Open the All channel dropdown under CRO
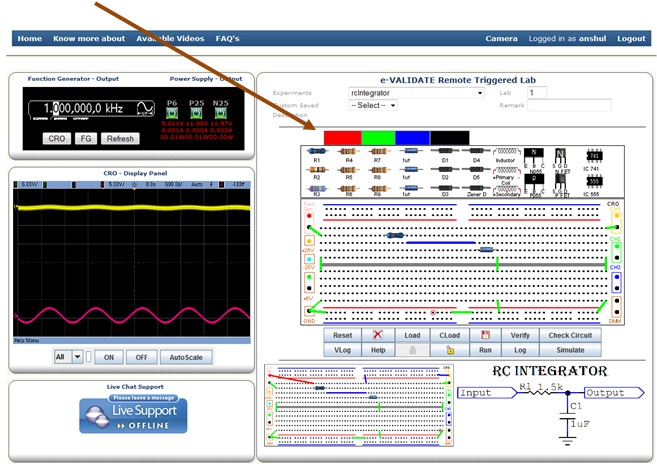This screenshot has width=657, height=464. pos(70,357)
